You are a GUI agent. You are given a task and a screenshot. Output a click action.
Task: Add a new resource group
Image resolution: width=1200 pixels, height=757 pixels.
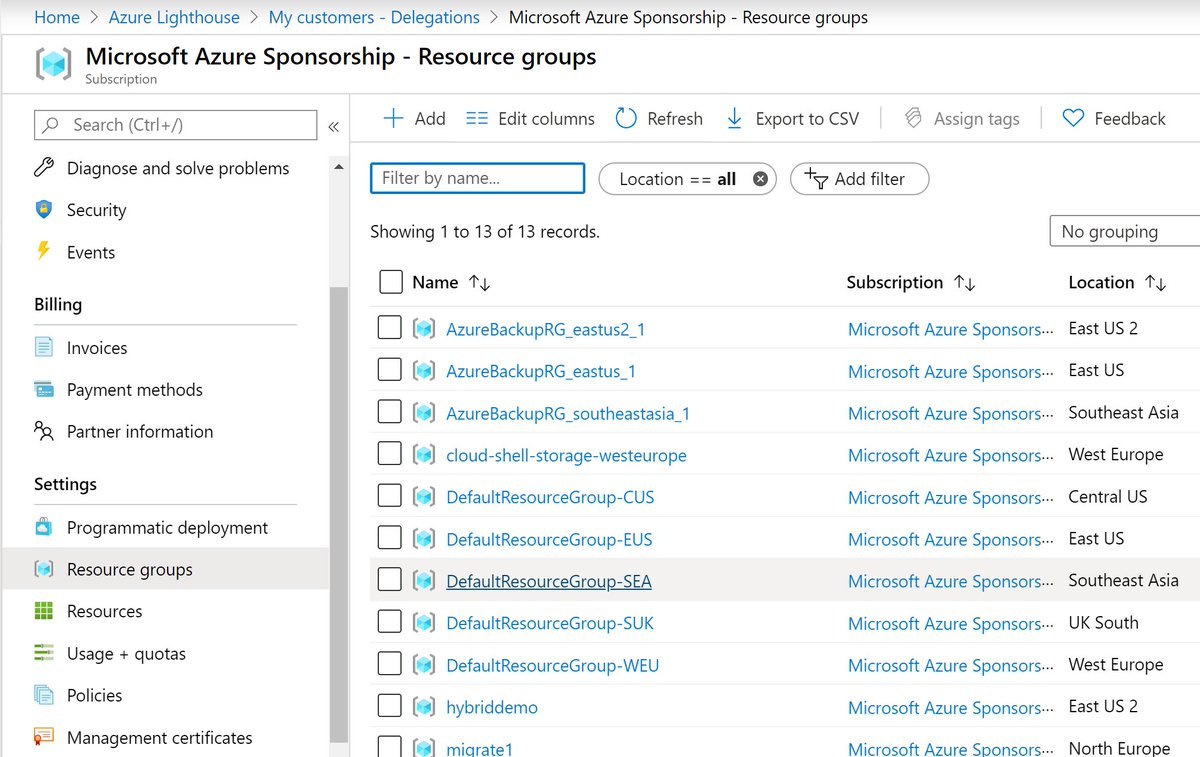pyautogui.click(x=415, y=118)
